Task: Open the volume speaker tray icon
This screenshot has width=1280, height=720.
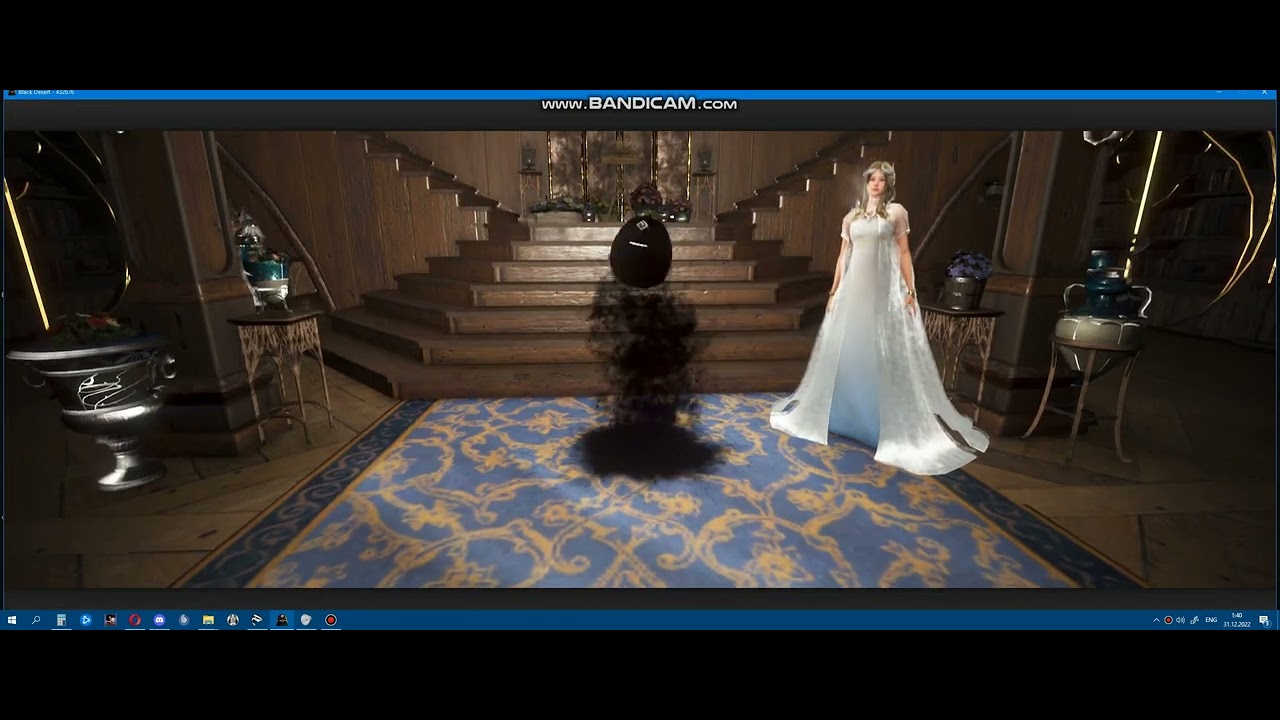Action: click(x=1180, y=620)
